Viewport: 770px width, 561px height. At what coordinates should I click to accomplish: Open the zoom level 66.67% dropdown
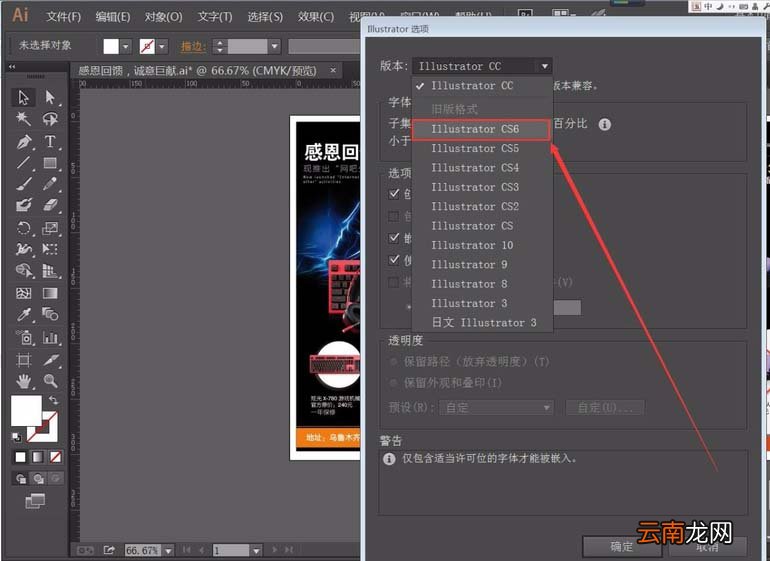coord(168,551)
